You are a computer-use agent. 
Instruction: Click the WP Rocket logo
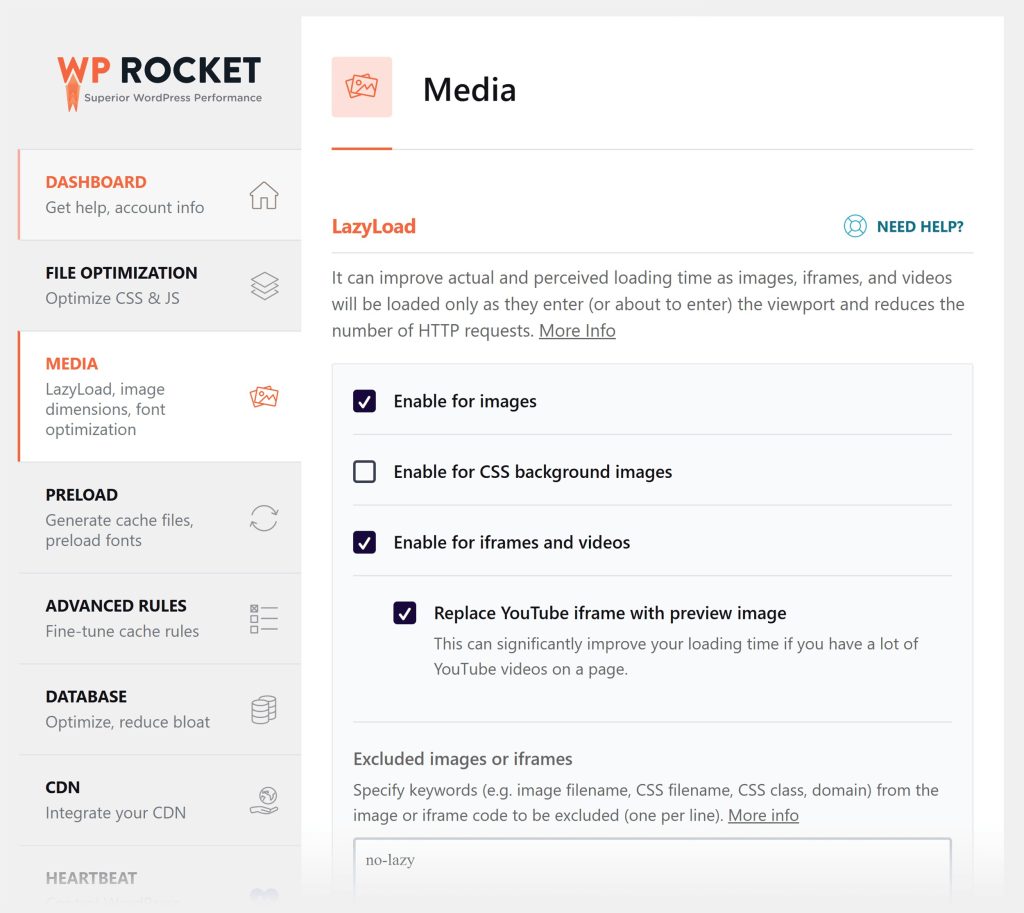point(159,82)
